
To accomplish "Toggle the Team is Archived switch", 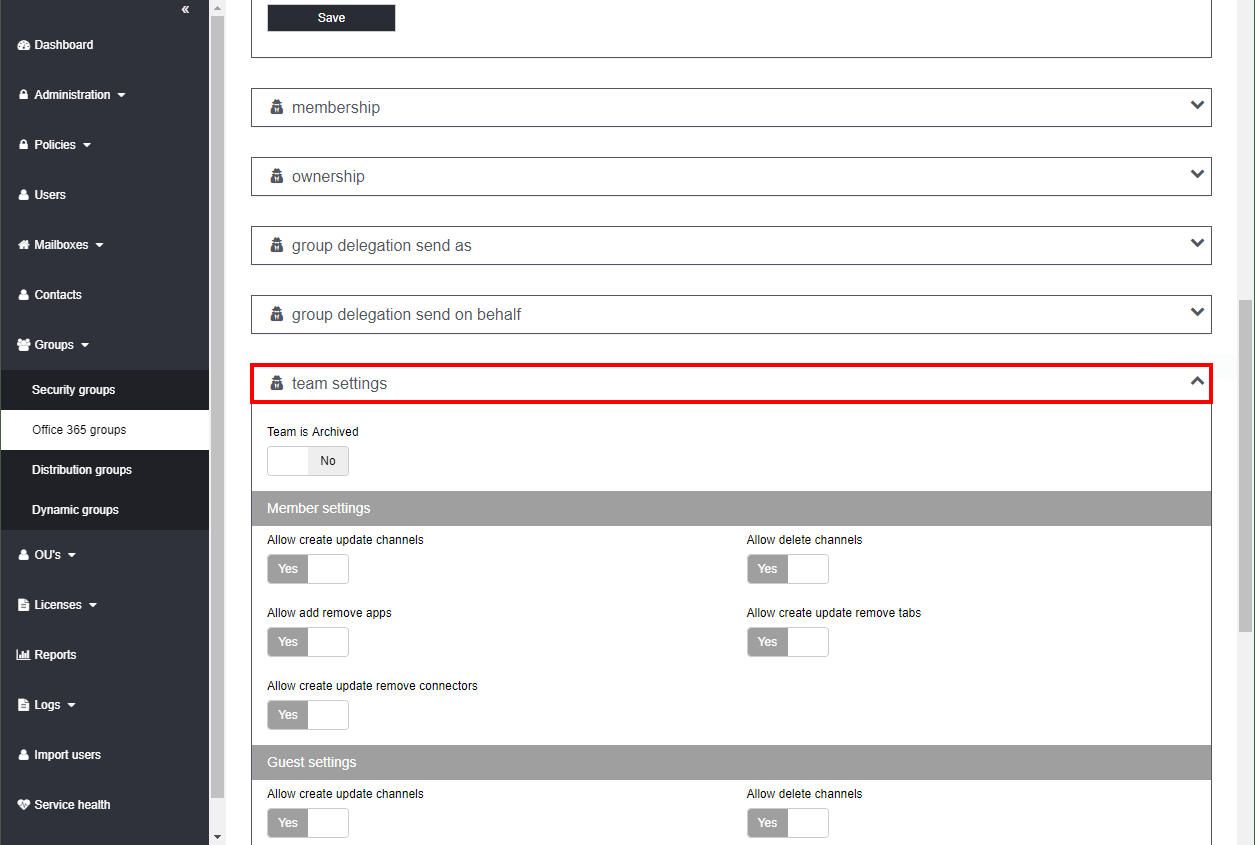I will point(308,461).
